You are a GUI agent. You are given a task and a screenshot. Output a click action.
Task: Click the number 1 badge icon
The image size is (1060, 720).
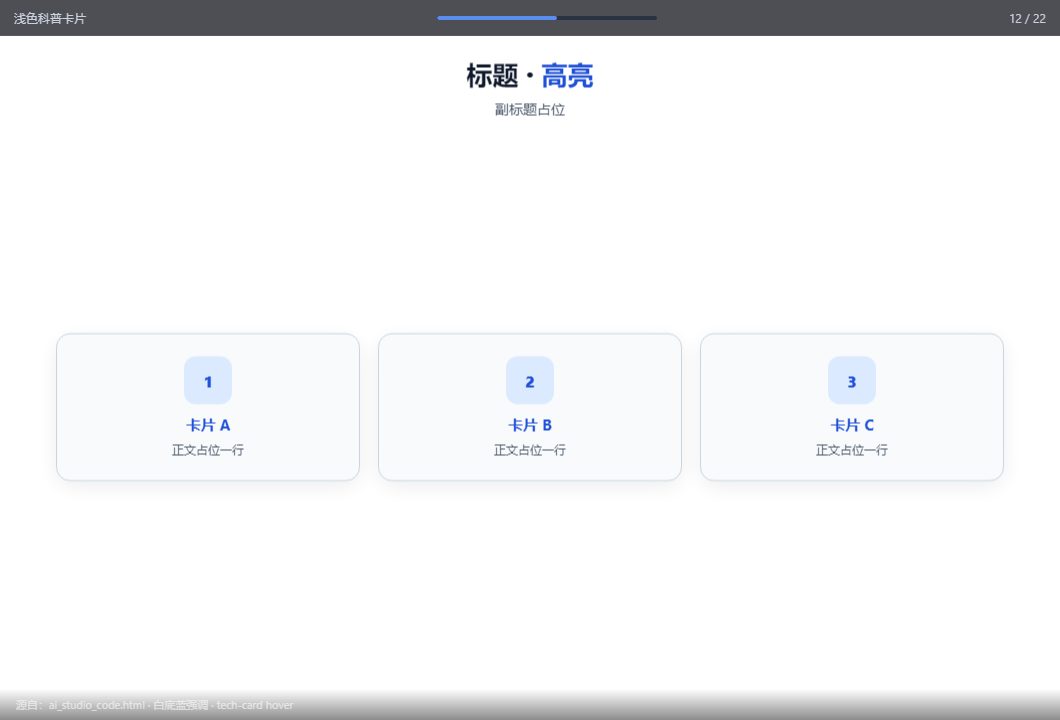[208, 381]
